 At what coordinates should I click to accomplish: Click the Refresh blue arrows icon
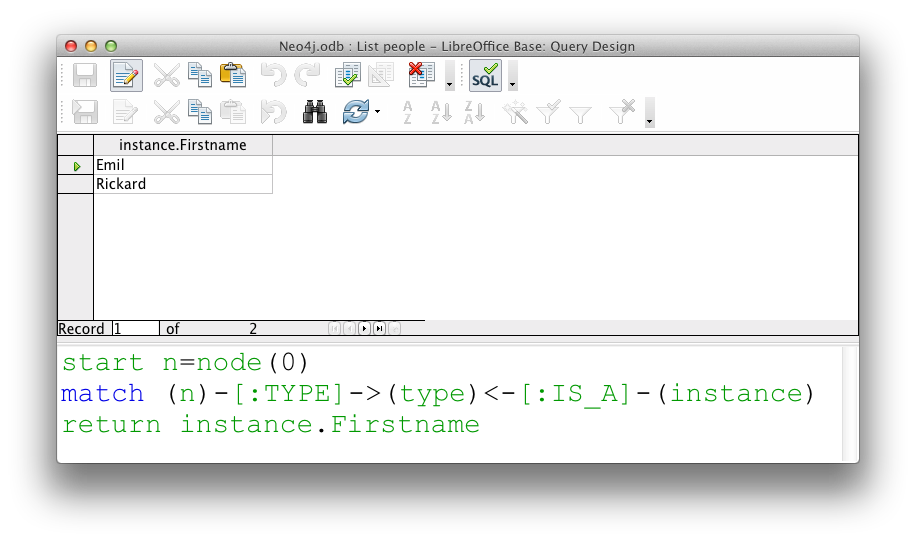coord(356,112)
